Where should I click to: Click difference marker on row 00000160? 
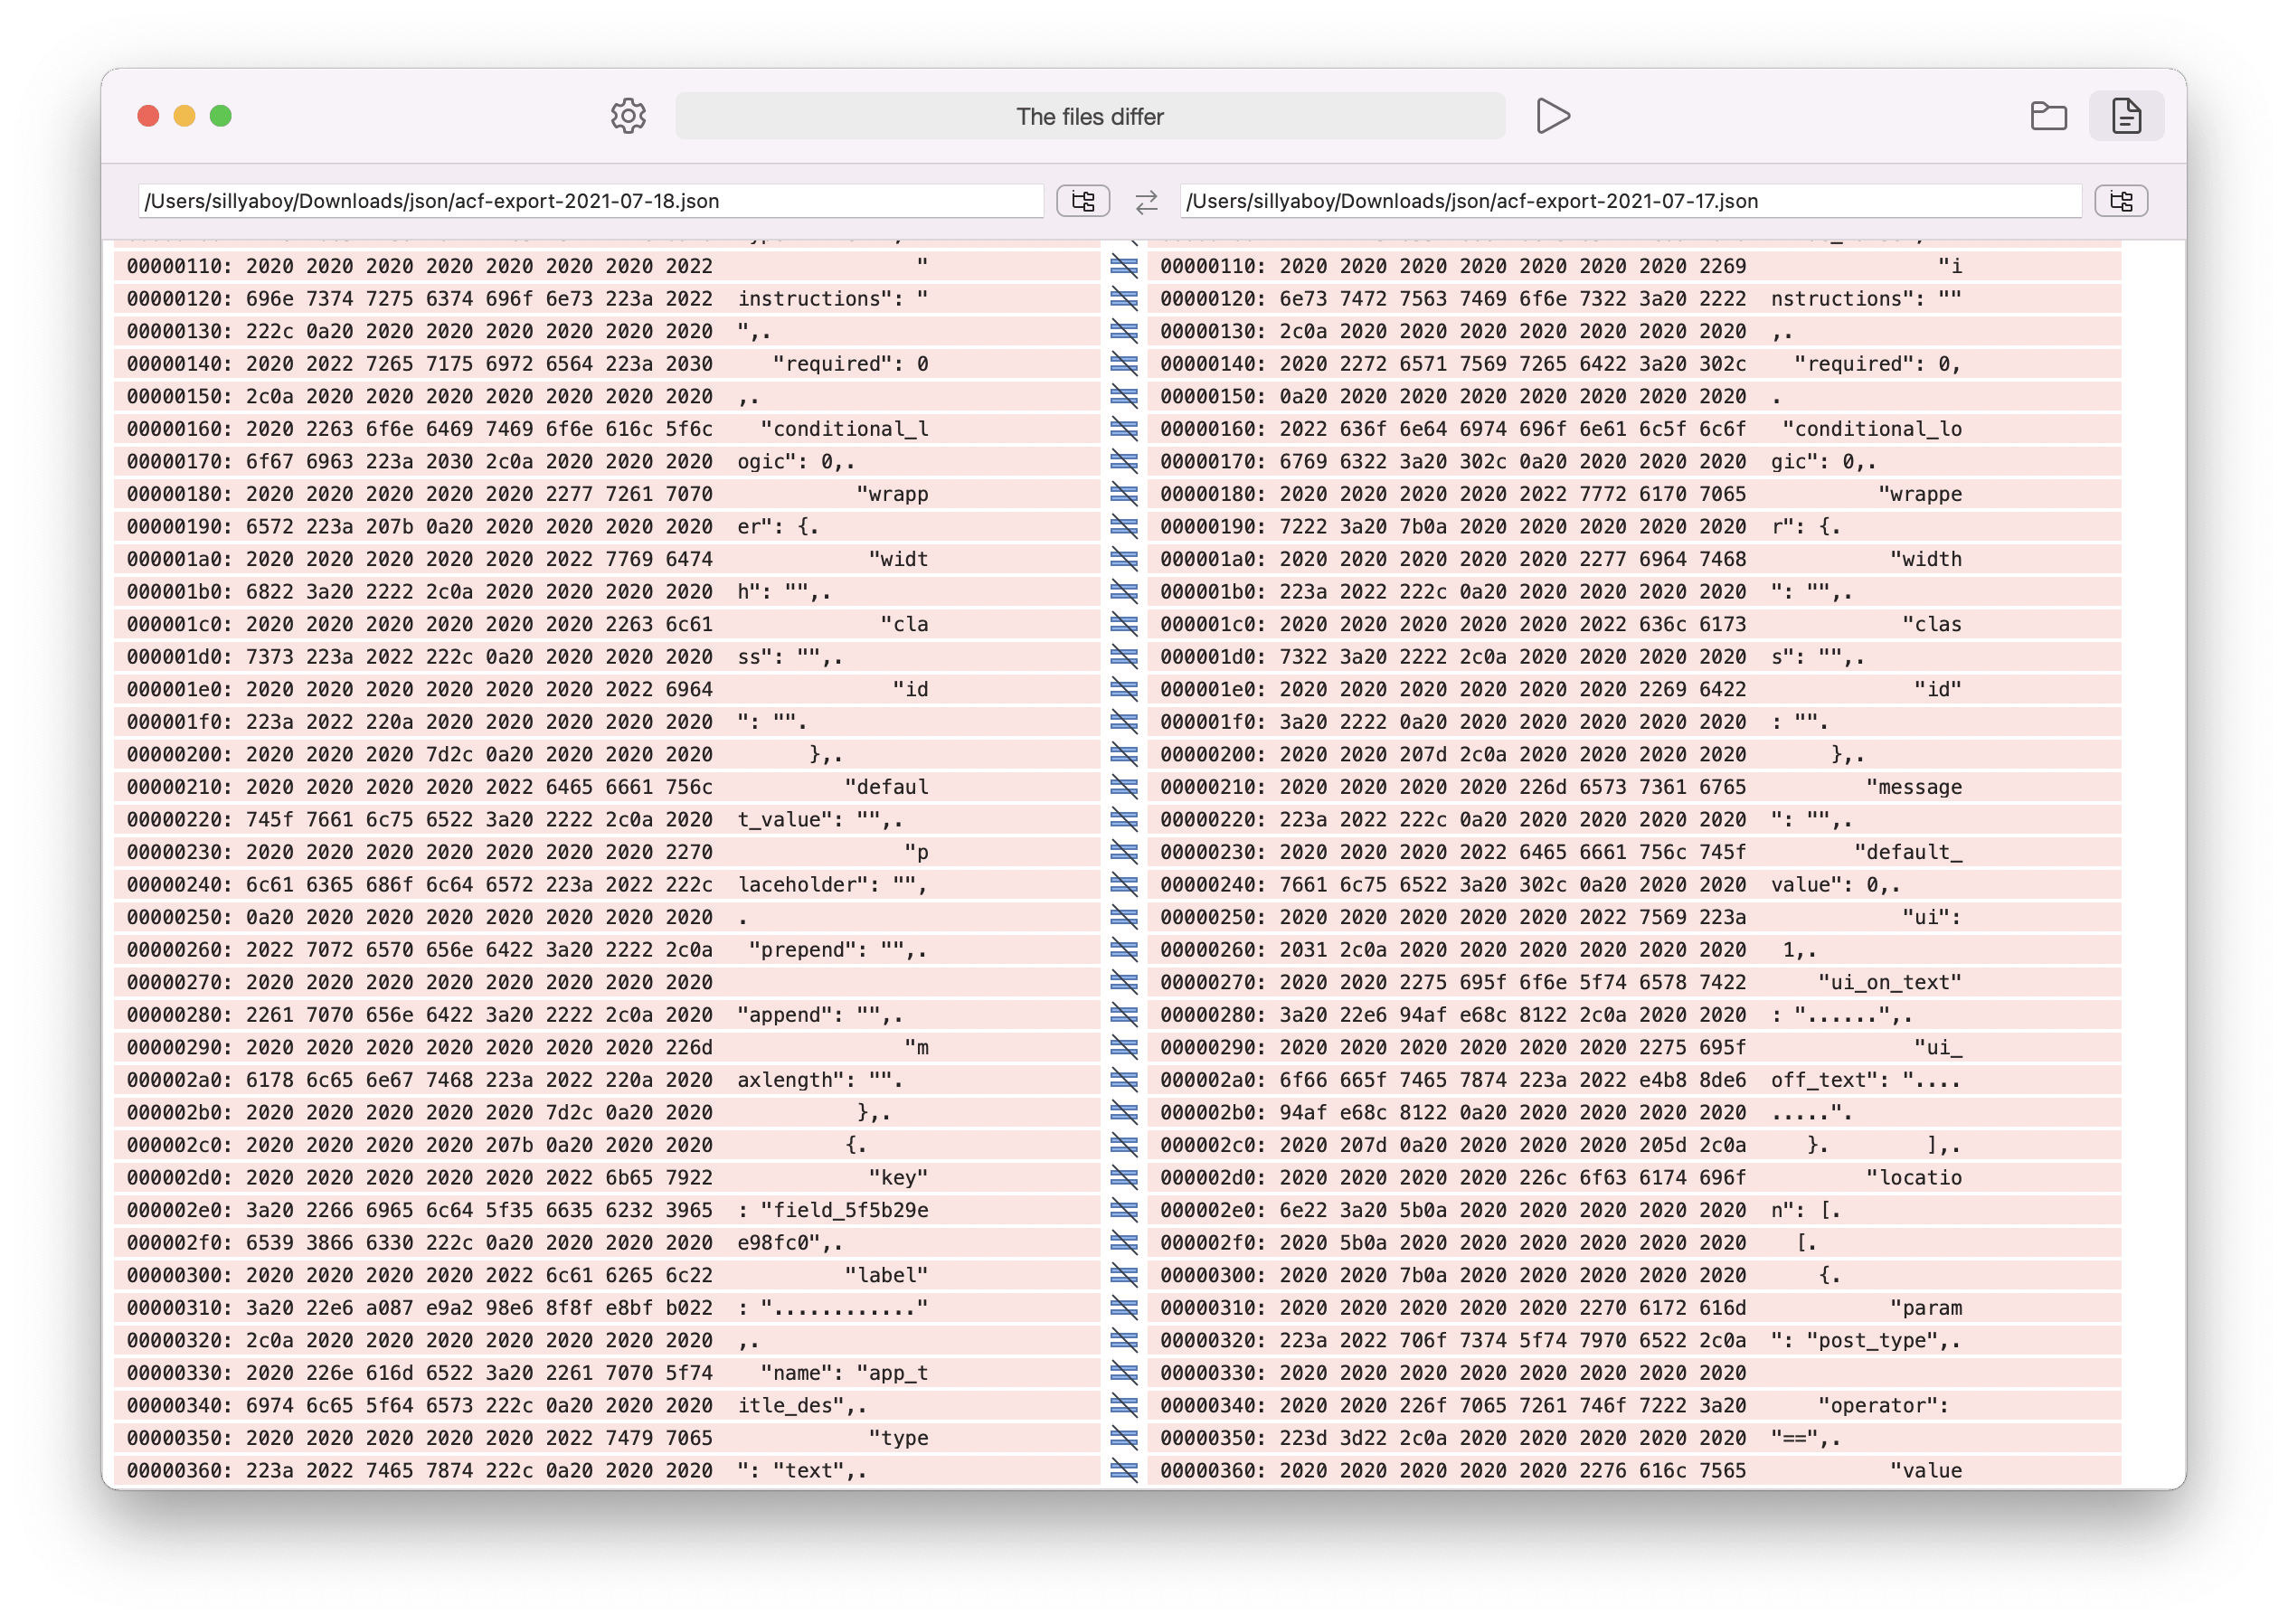[1124, 429]
